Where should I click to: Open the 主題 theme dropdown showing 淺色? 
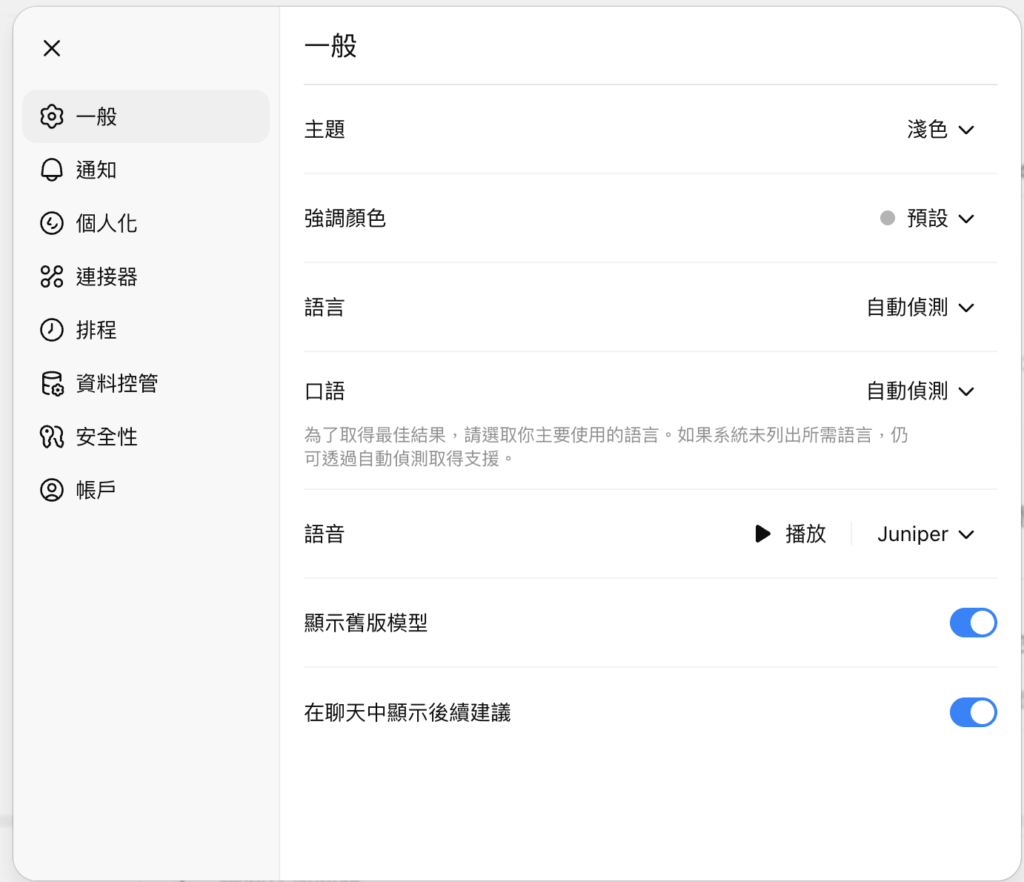click(940, 130)
